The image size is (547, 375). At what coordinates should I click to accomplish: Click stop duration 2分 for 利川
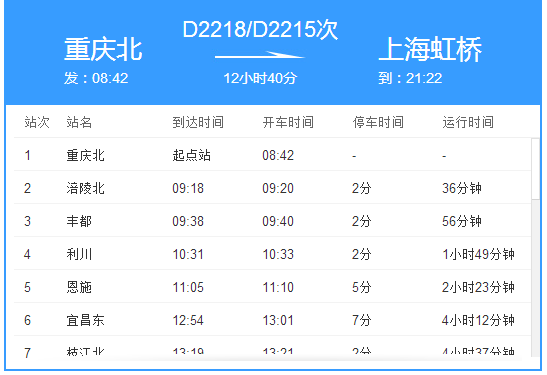(x=361, y=254)
